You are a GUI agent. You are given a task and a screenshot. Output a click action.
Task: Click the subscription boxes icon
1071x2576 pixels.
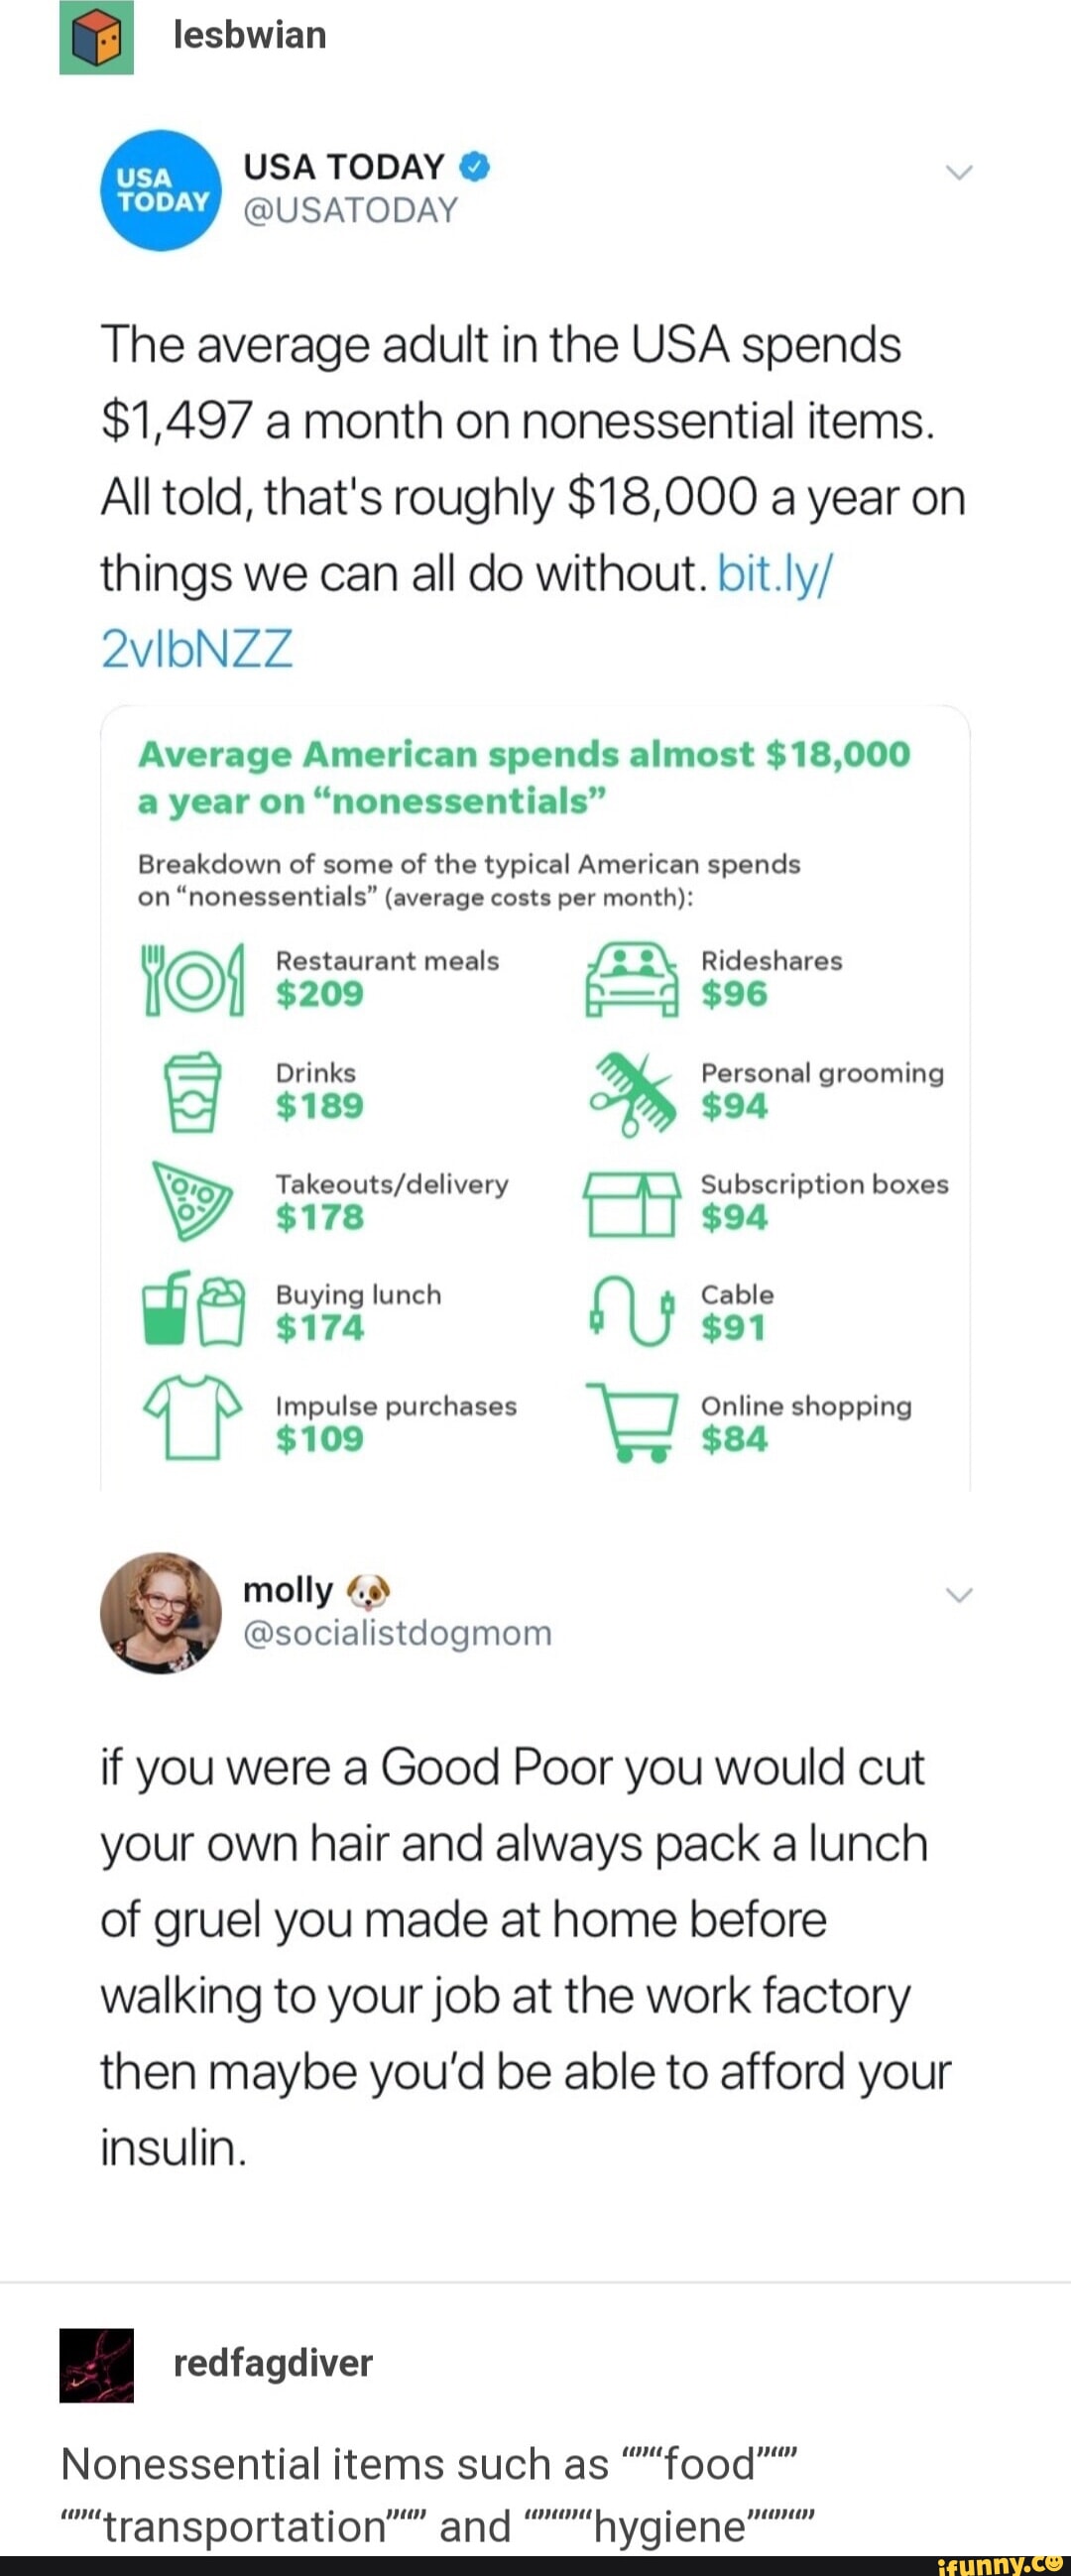point(632,1203)
